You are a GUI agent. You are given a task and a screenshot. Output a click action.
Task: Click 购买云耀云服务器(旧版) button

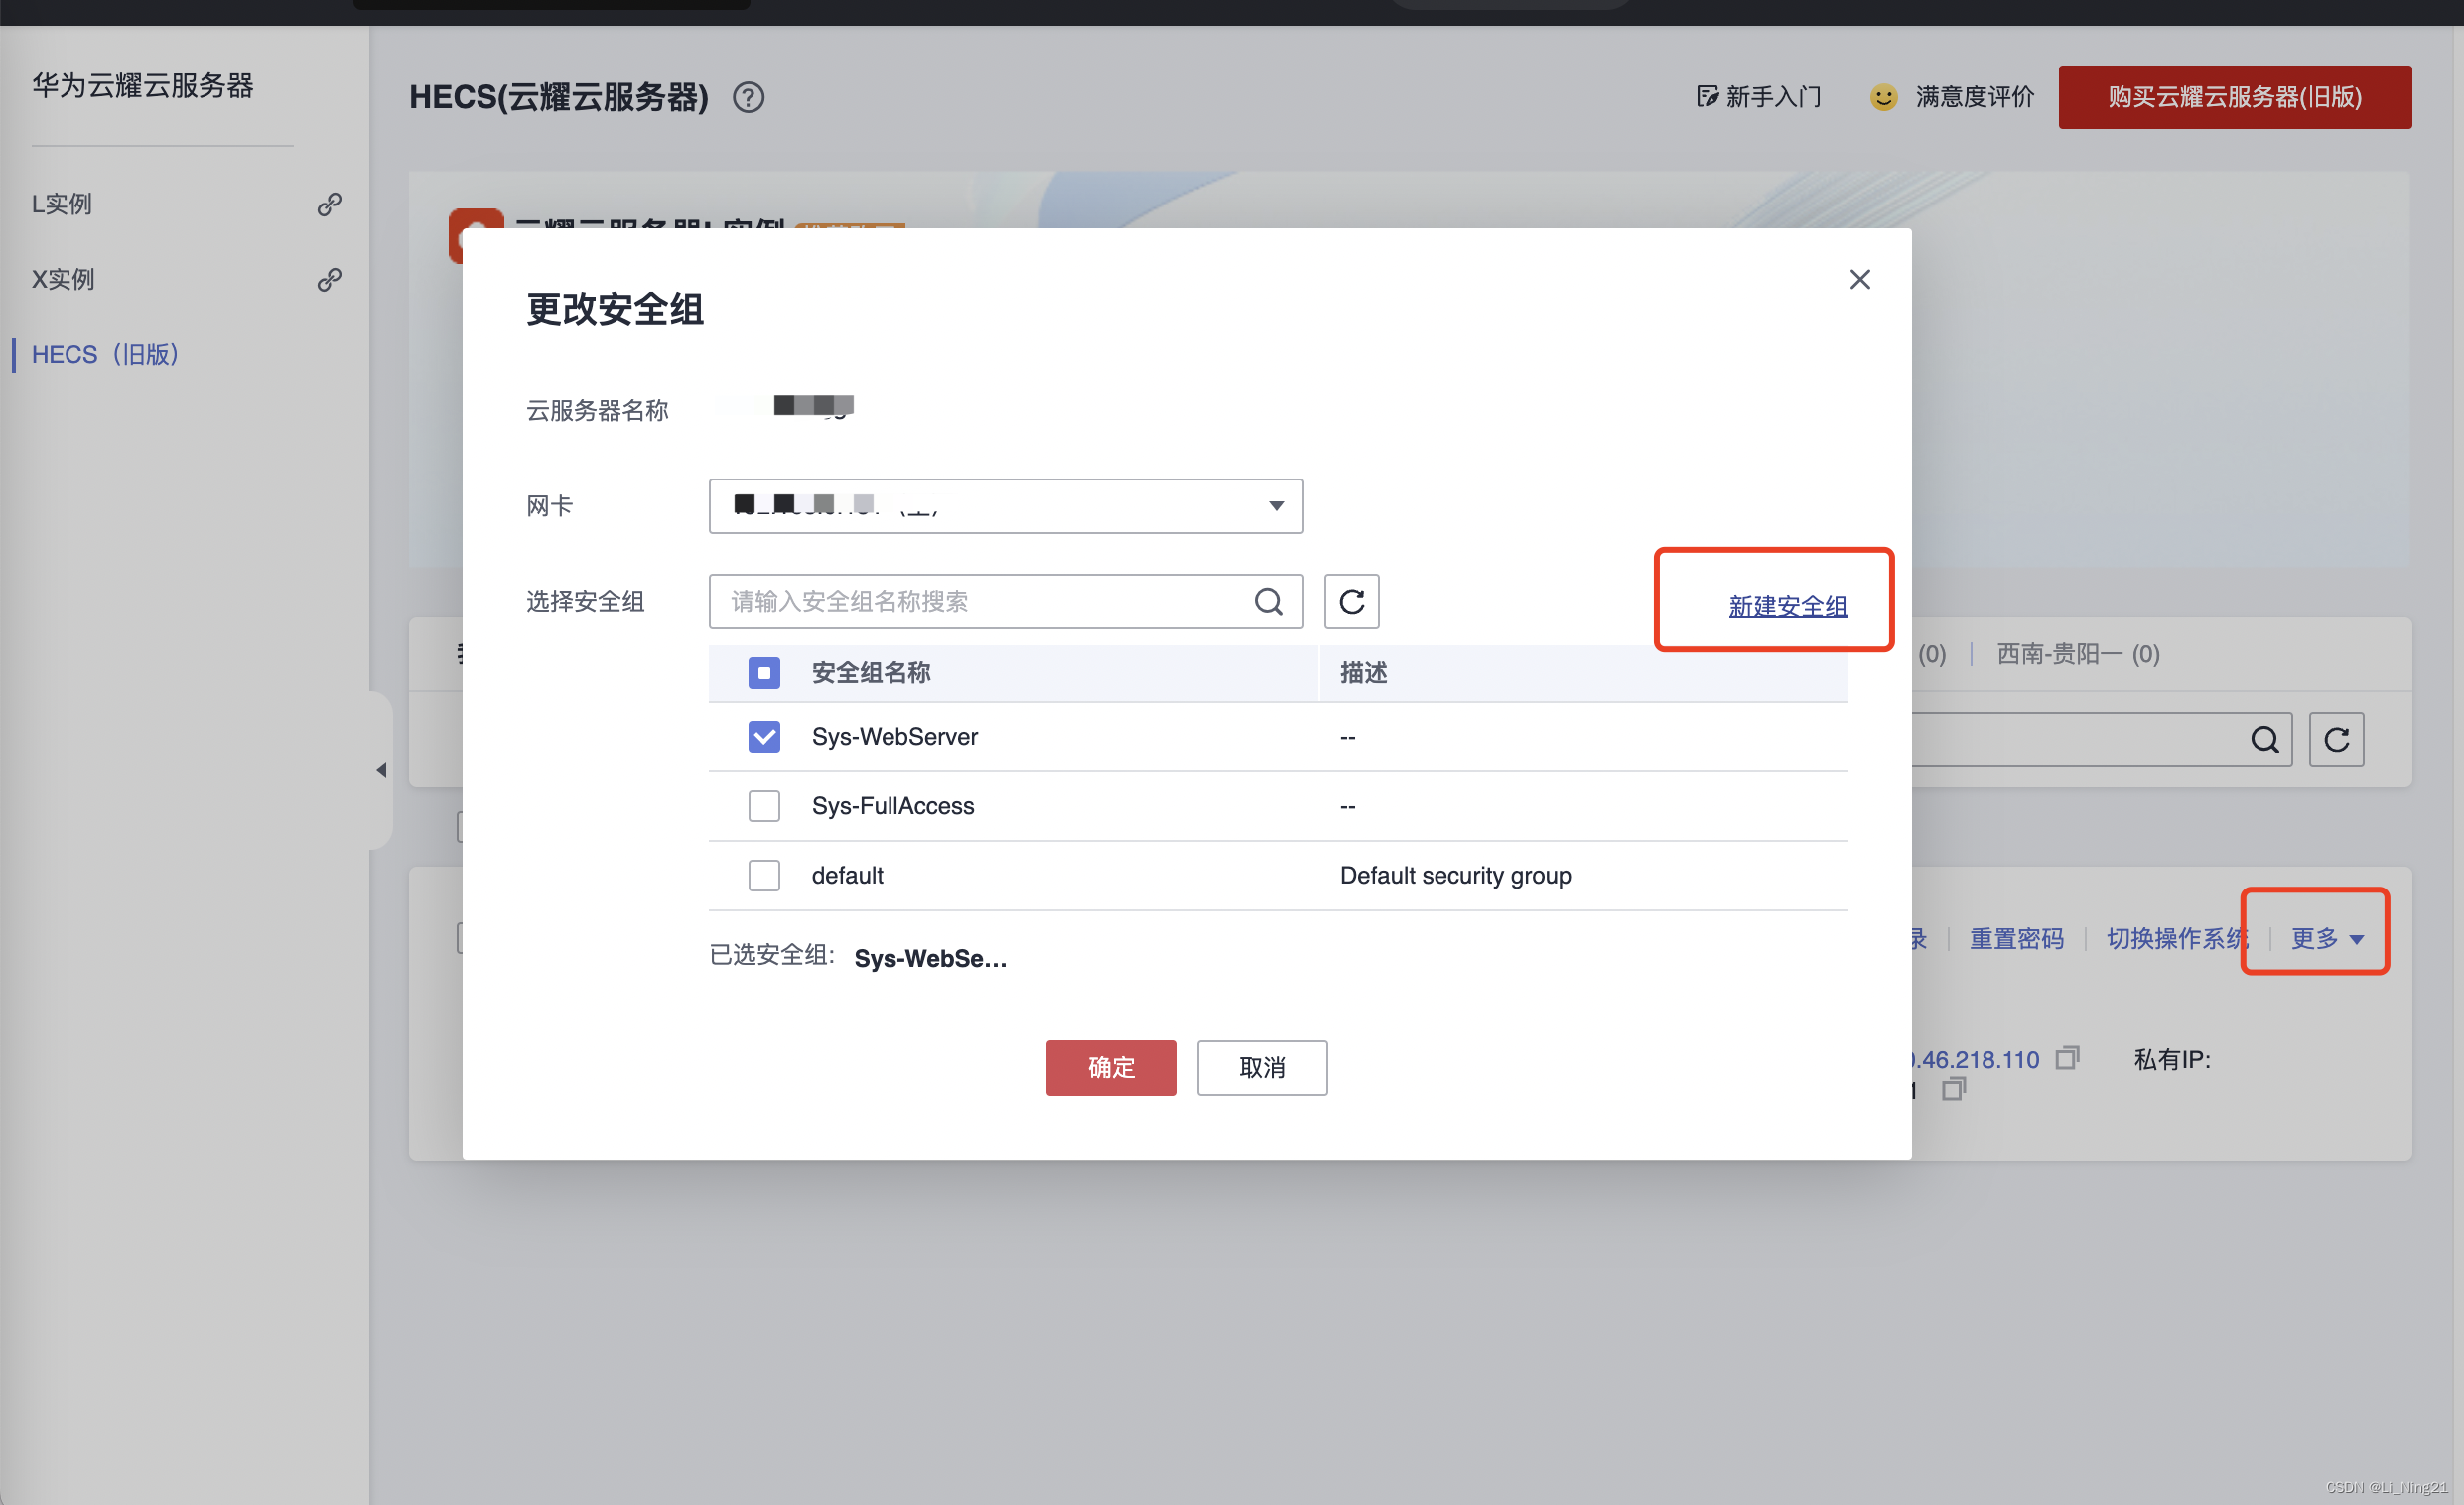(2234, 97)
